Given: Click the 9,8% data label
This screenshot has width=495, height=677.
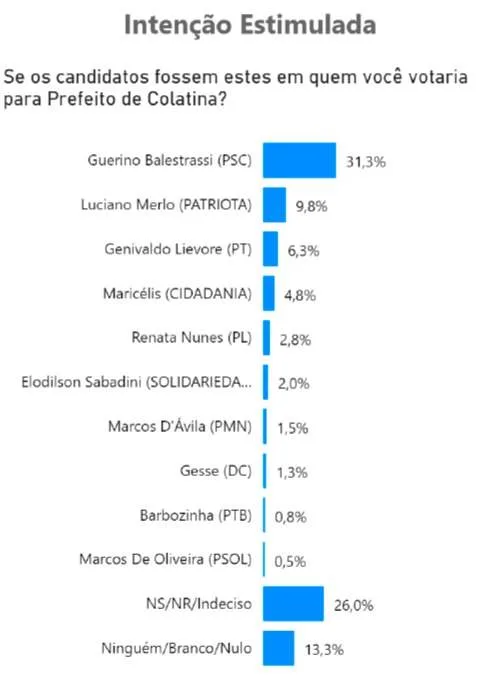Looking at the screenshot, I should [x=311, y=206].
